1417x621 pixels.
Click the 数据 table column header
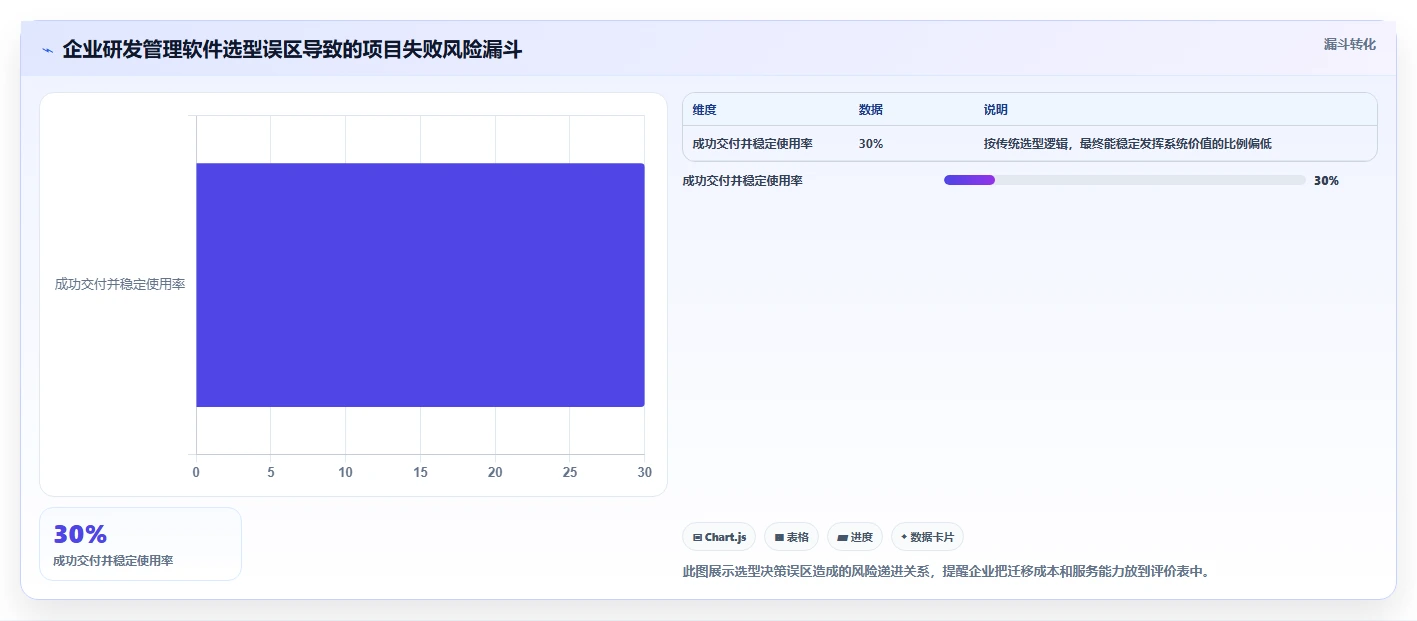click(x=871, y=110)
